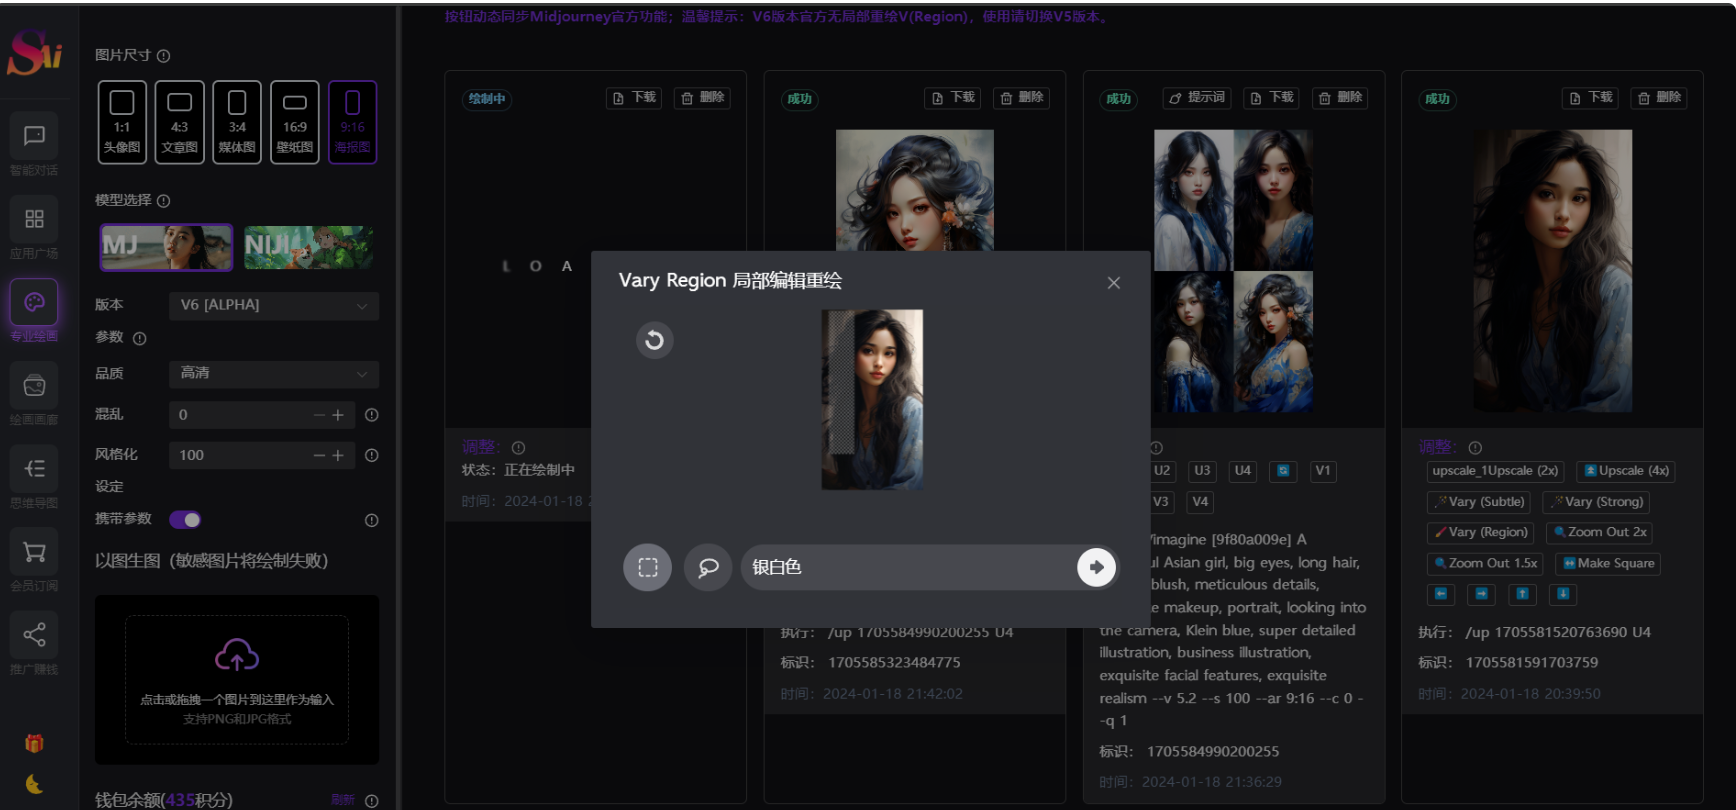Choose the MJ model thumbnail
This screenshot has height=810, width=1736.
(166, 247)
